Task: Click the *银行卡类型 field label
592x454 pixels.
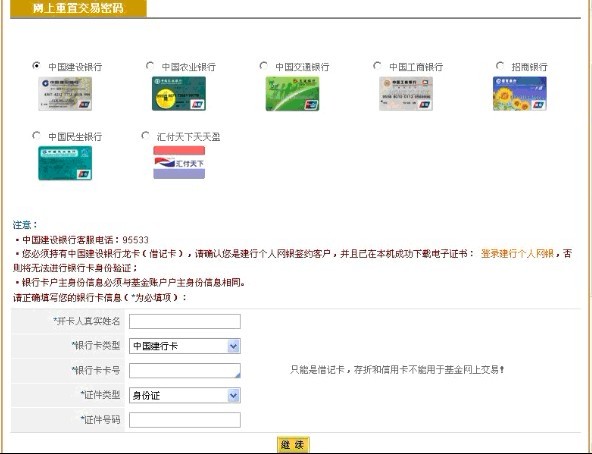Action: pyautogui.click(x=96, y=346)
